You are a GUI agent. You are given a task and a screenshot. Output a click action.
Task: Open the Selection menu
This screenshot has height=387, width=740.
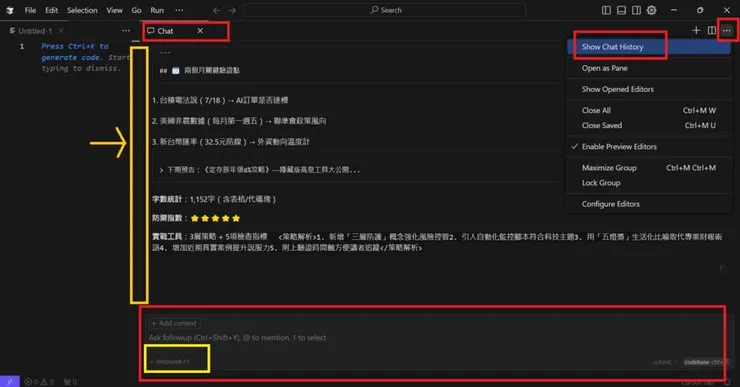pyautogui.click(x=82, y=10)
